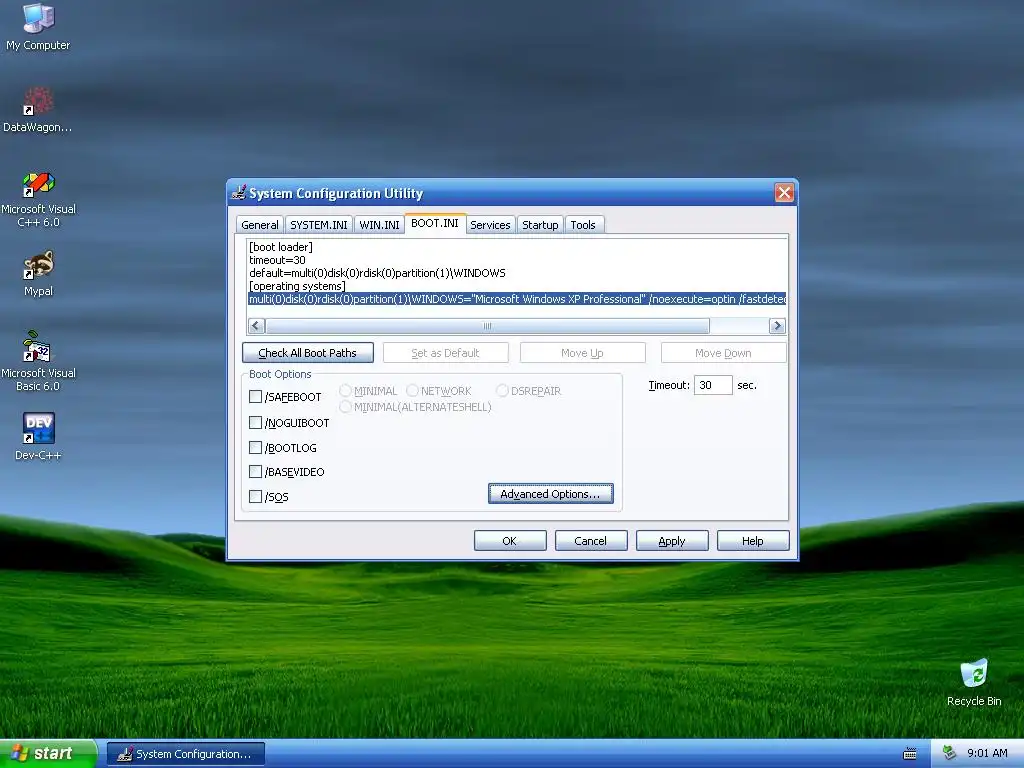Image resolution: width=1024 pixels, height=768 pixels.
Task: Click the Apply button
Action: click(671, 541)
